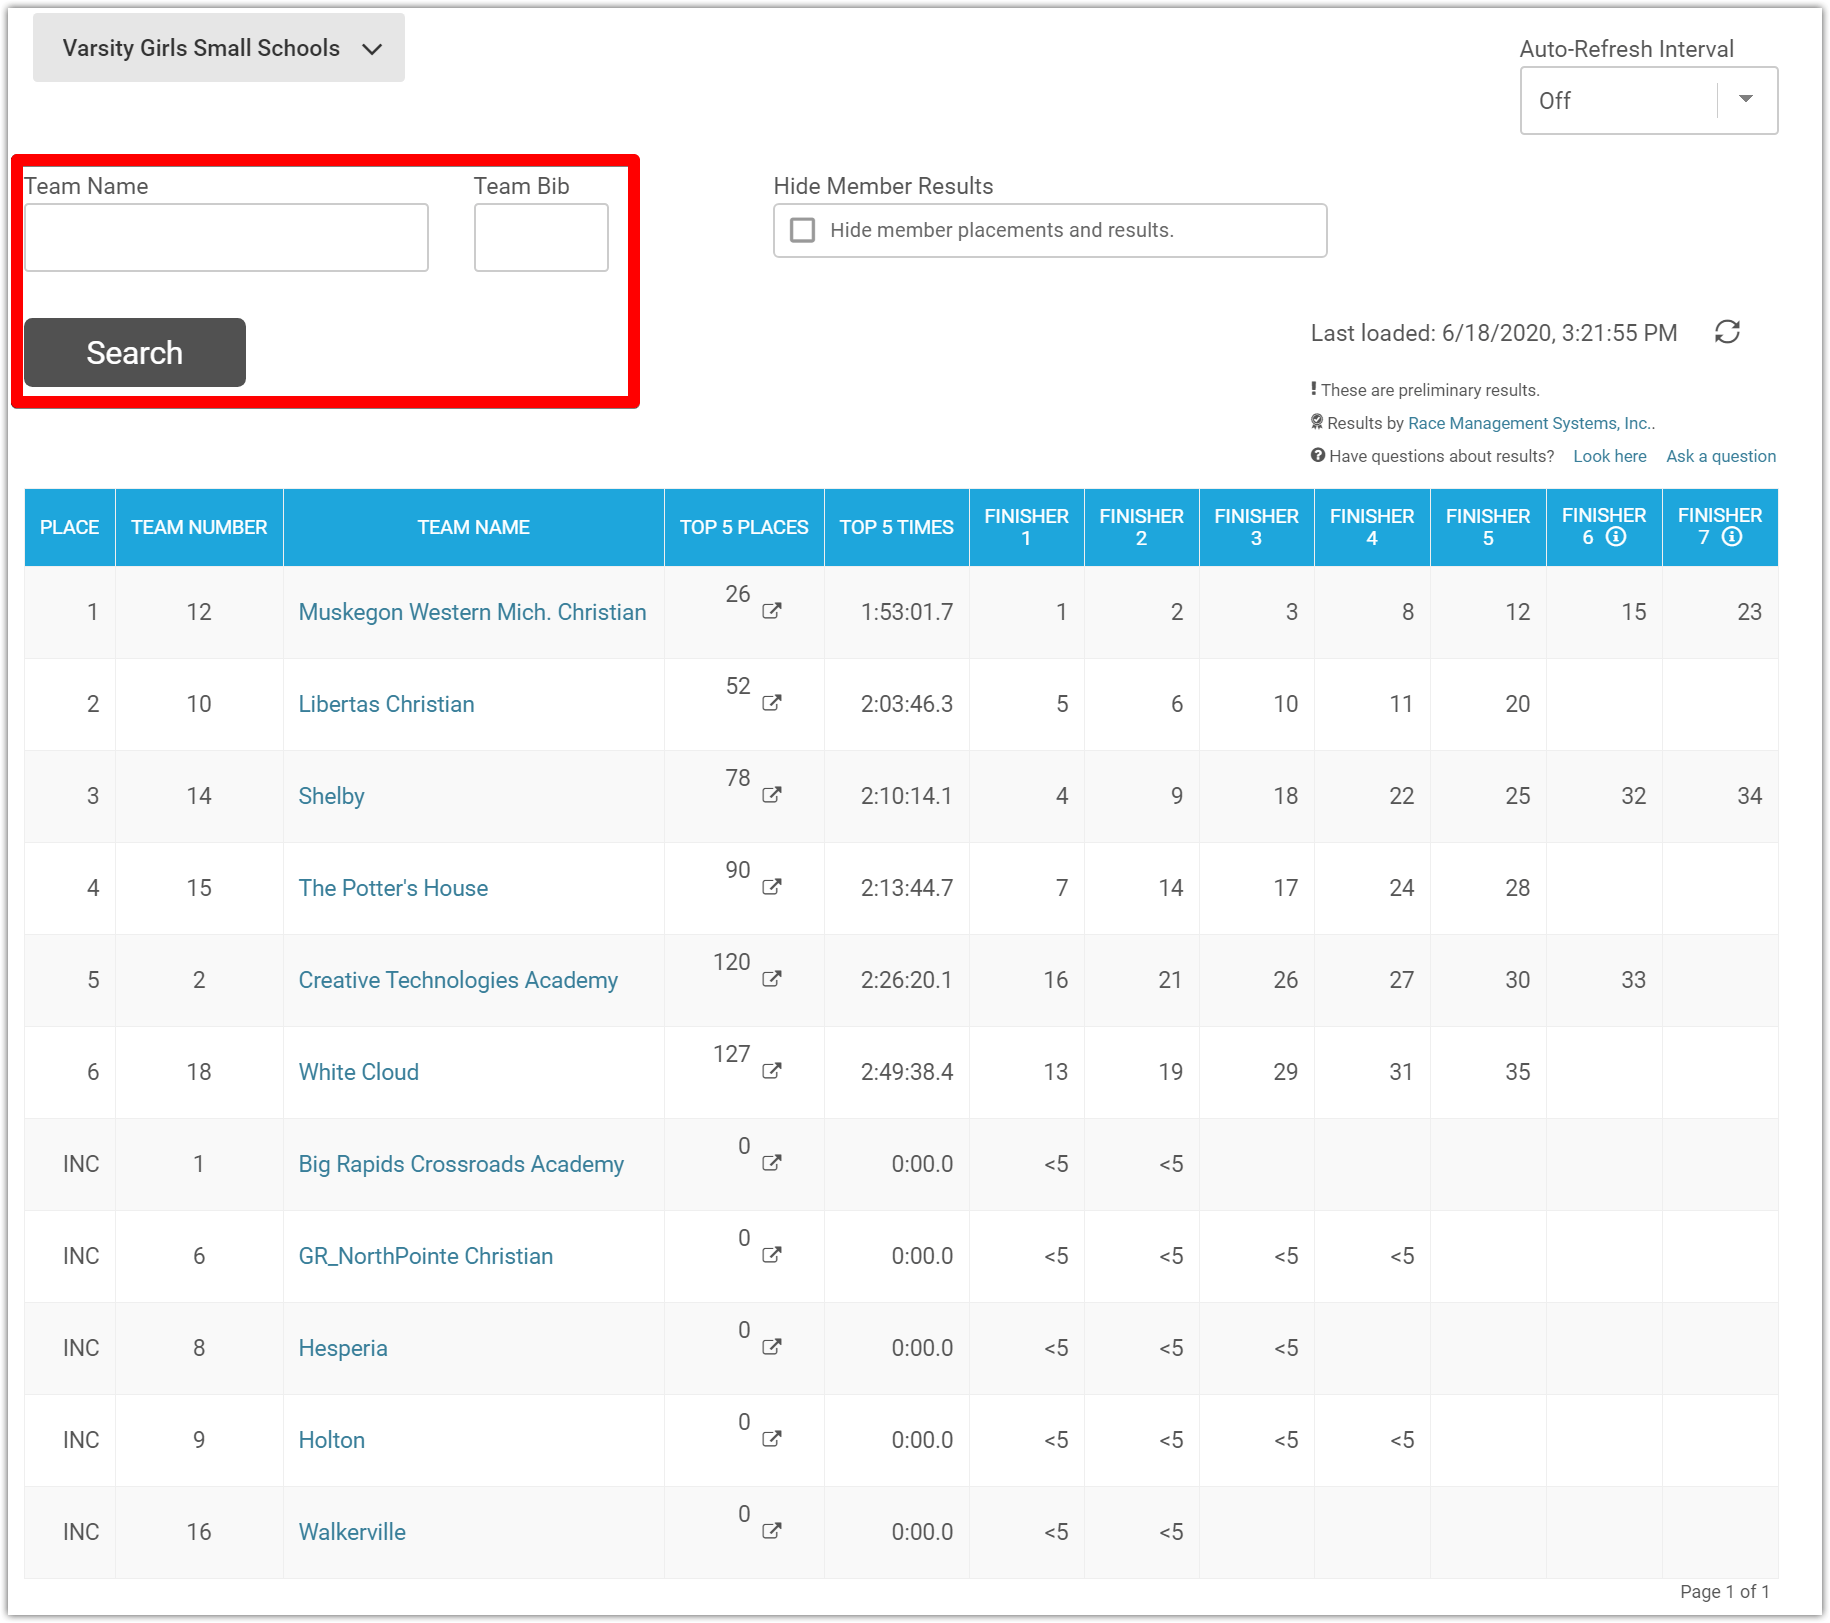1830x1623 pixels.
Task: Select the 26 top 5 places value
Action: tap(738, 594)
